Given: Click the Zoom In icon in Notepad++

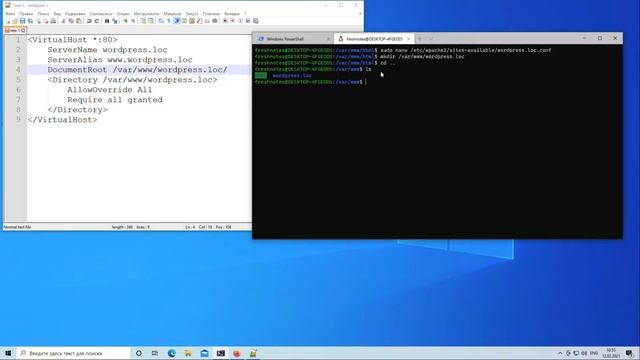Looking at the screenshot, I should pyautogui.click(x=125, y=21).
